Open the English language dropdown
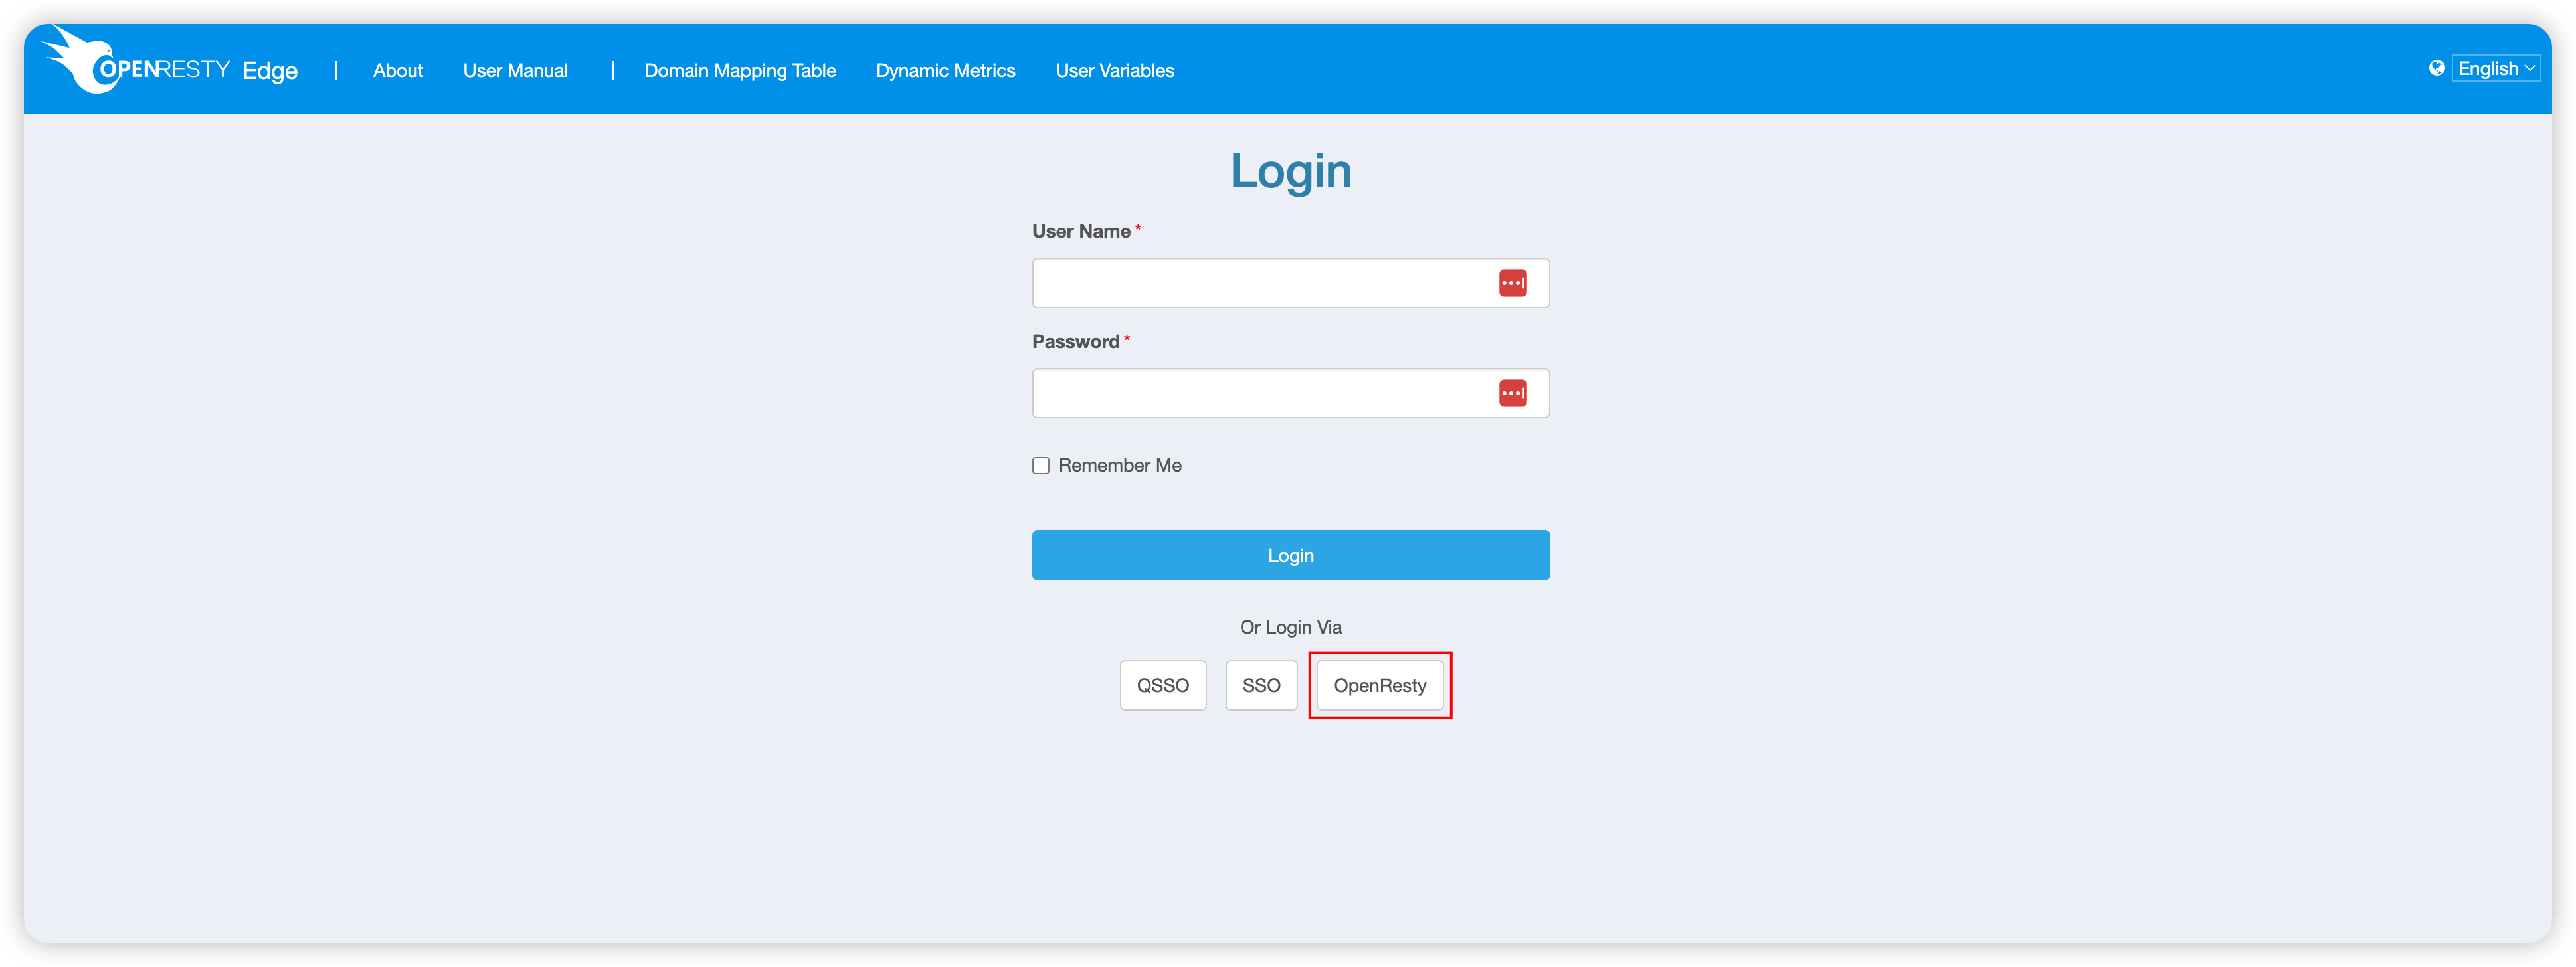 click(2495, 68)
